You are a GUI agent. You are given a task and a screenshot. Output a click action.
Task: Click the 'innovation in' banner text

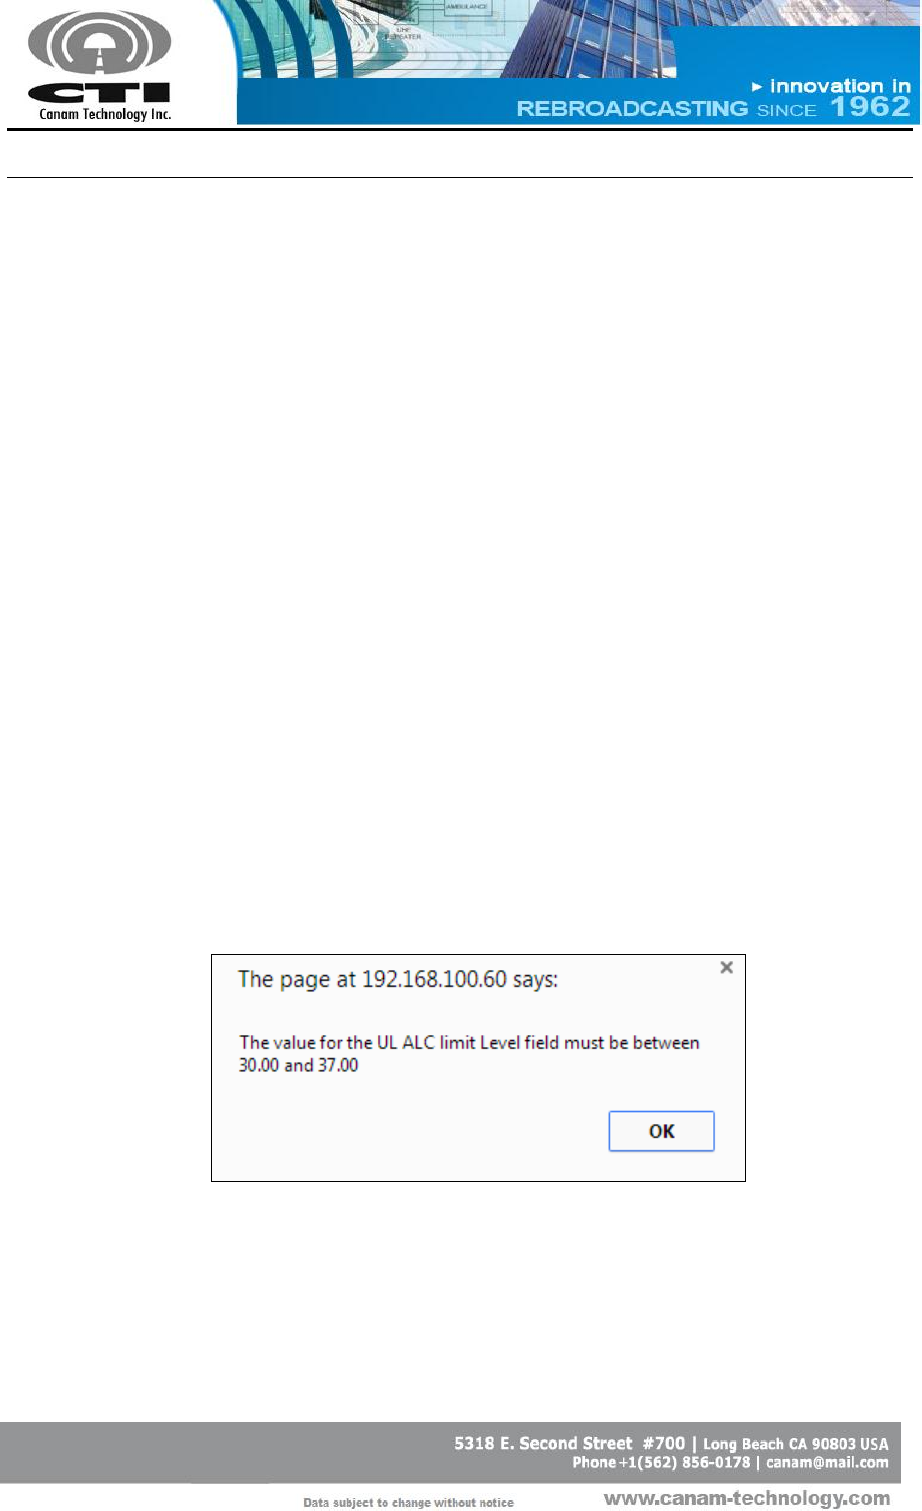click(840, 86)
